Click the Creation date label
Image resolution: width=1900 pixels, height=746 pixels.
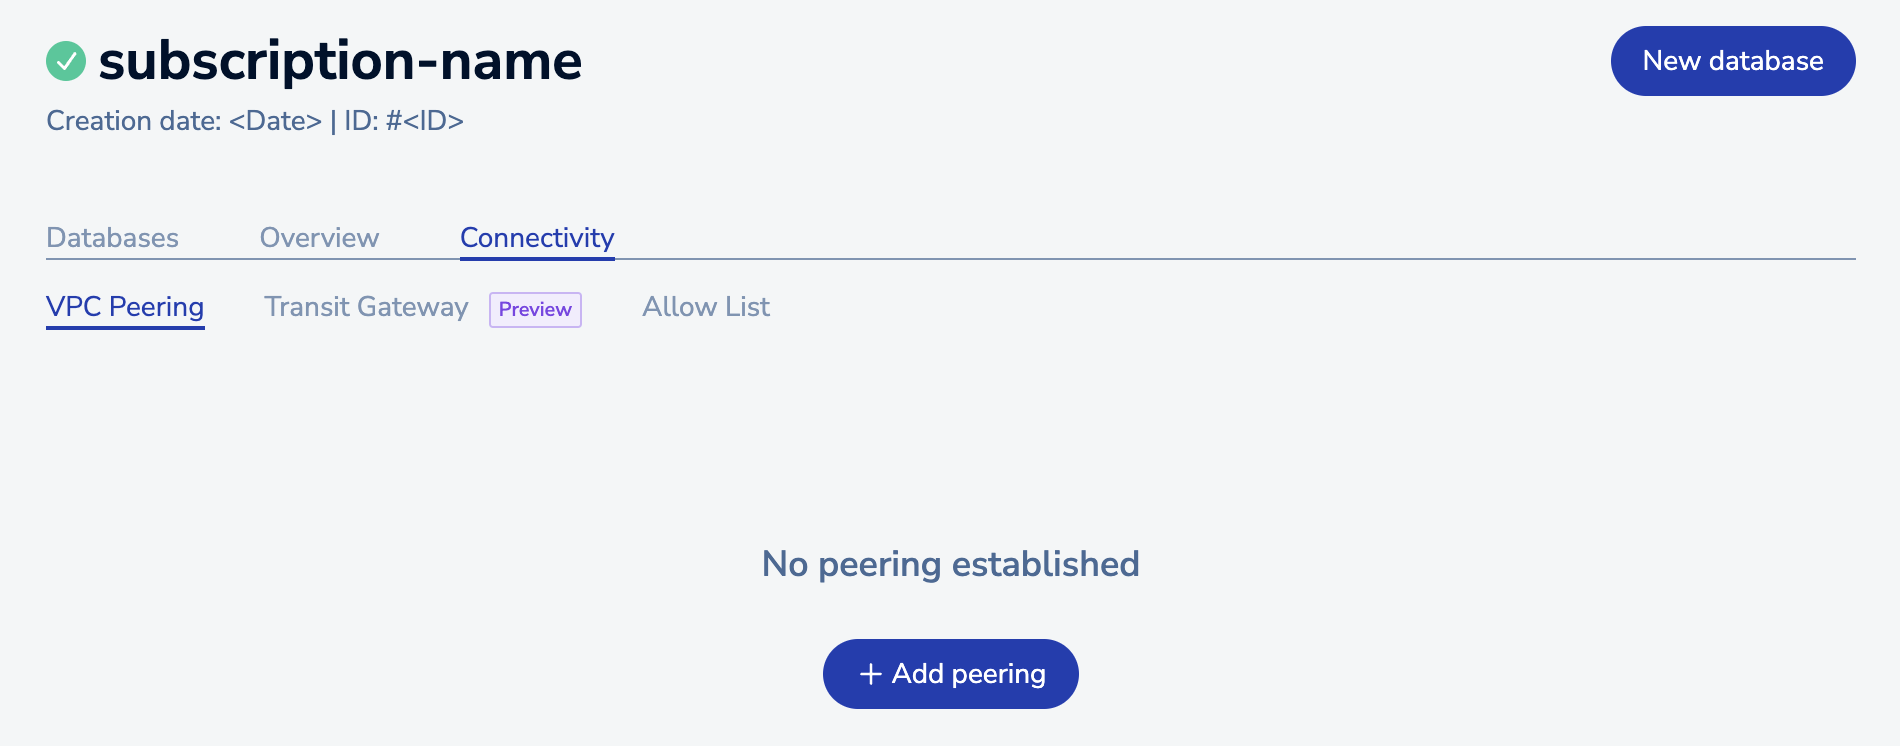pyautogui.click(x=133, y=121)
